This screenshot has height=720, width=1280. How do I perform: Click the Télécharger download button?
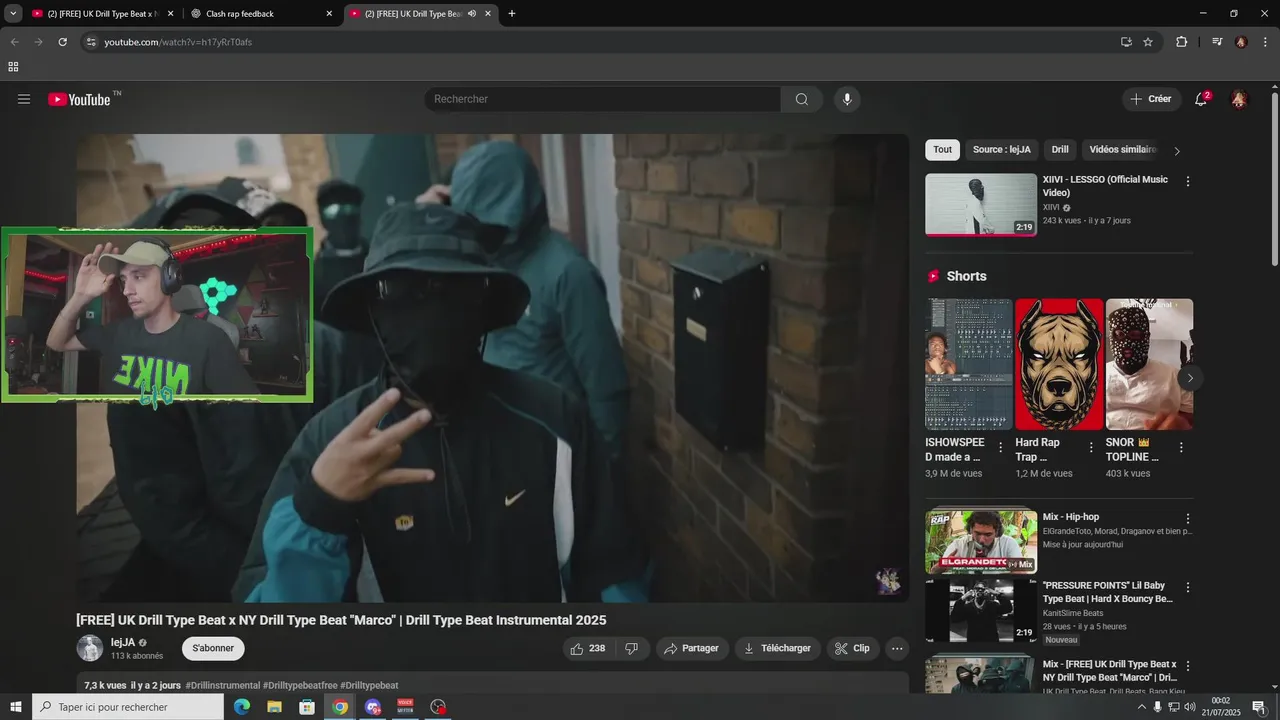pos(778,648)
